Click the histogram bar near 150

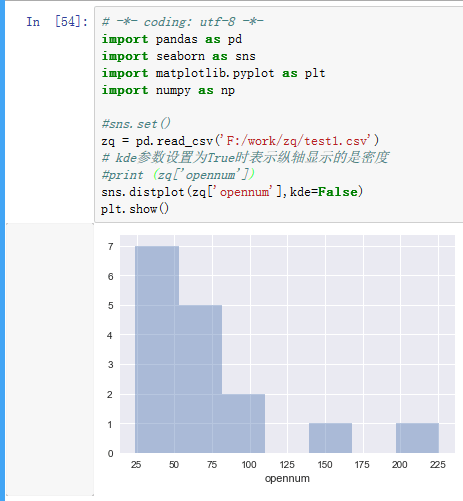click(x=330, y=438)
